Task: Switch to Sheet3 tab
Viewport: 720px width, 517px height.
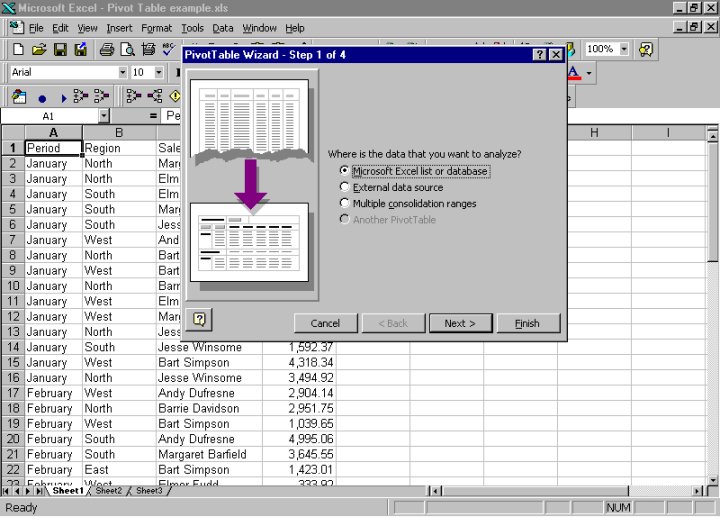Action: (149, 491)
